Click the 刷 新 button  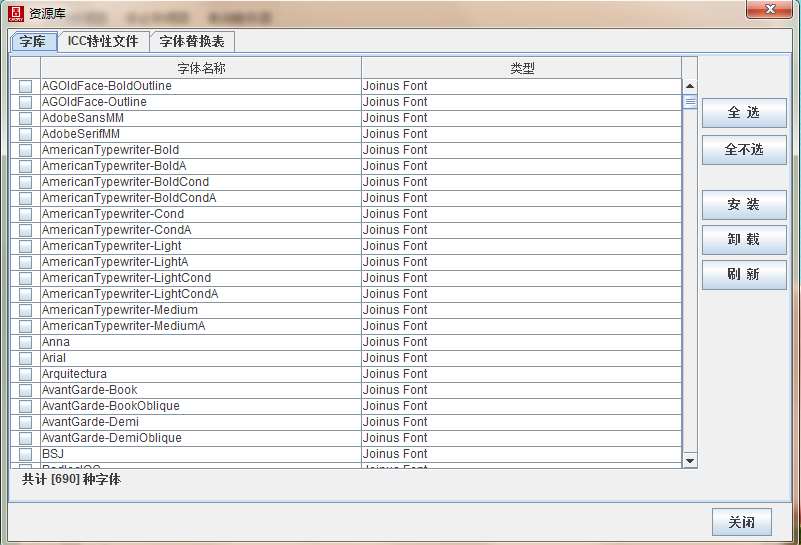pos(744,275)
